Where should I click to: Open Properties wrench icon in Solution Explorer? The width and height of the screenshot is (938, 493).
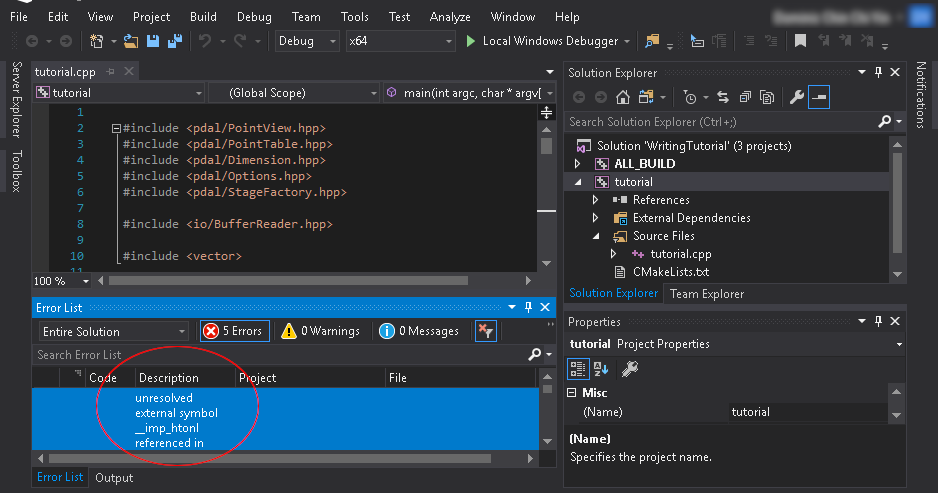tap(796, 97)
